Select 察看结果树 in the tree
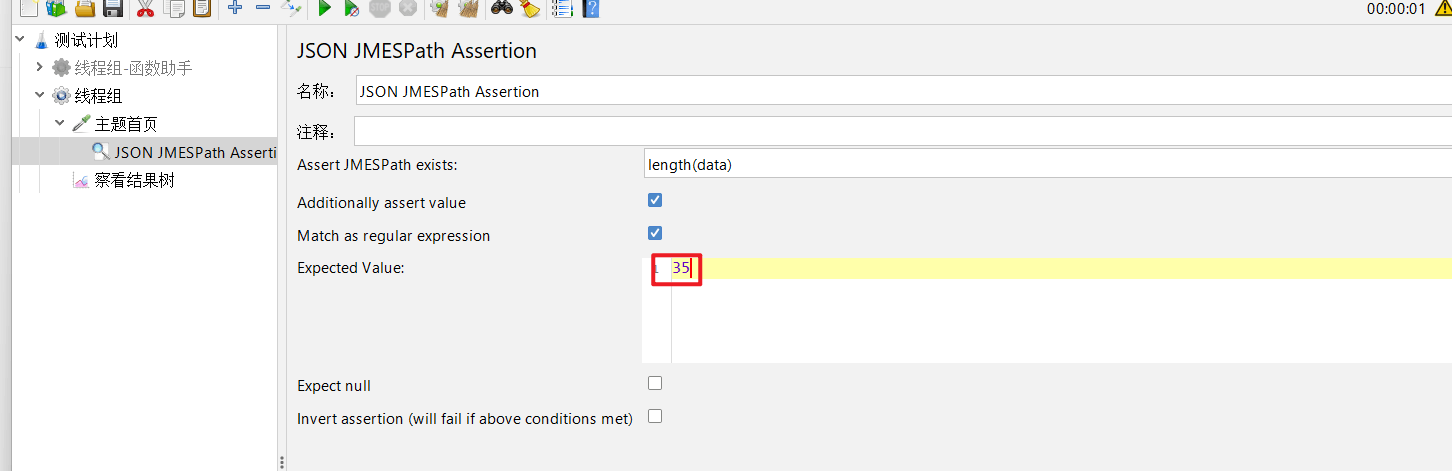This screenshot has width=1452, height=471. pyautogui.click(x=134, y=181)
